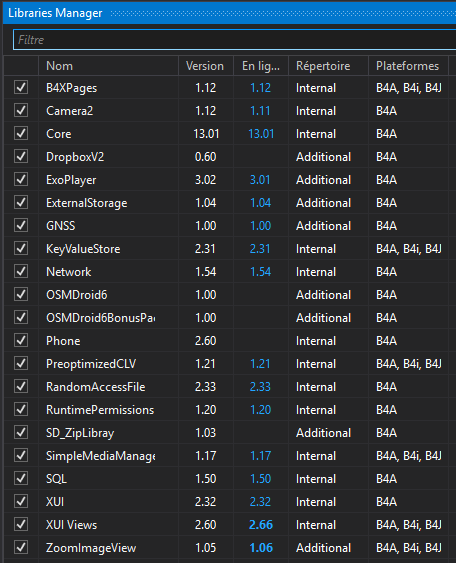Toggle the OSMDroid6BonusPack checkbox
Image resolution: width=456 pixels, height=563 pixels.
click(21, 317)
